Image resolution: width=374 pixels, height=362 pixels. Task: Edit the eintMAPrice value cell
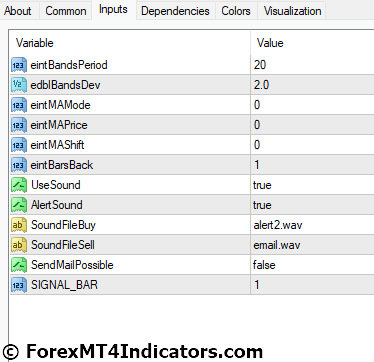coord(312,125)
